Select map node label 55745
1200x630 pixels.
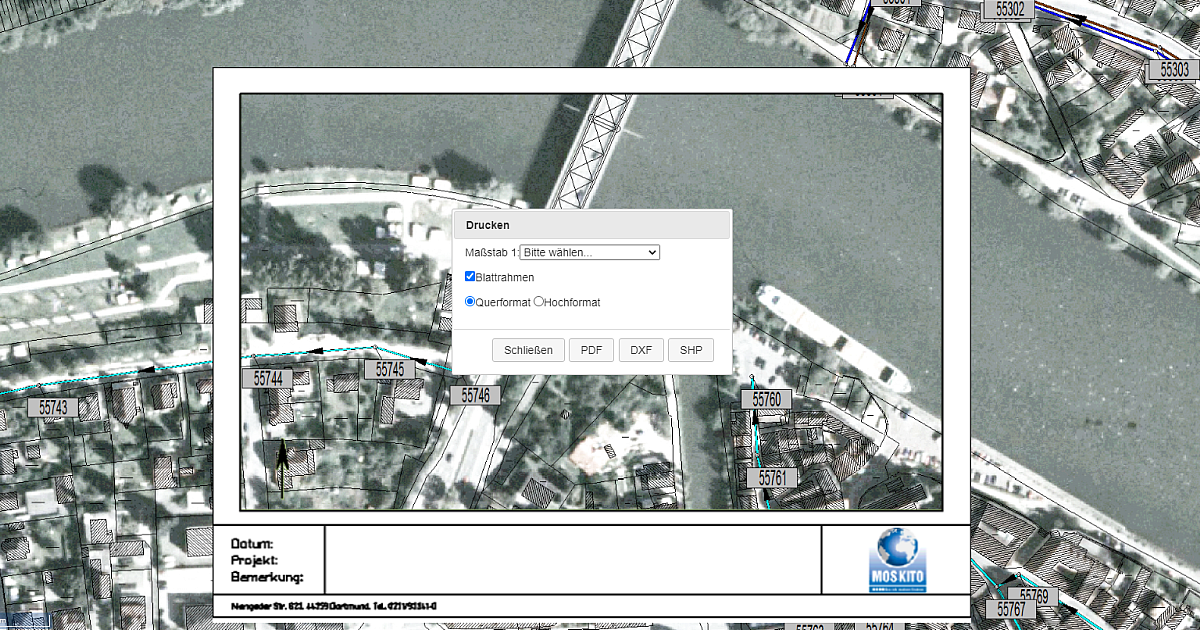pyautogui.click(x=389, y=369)
